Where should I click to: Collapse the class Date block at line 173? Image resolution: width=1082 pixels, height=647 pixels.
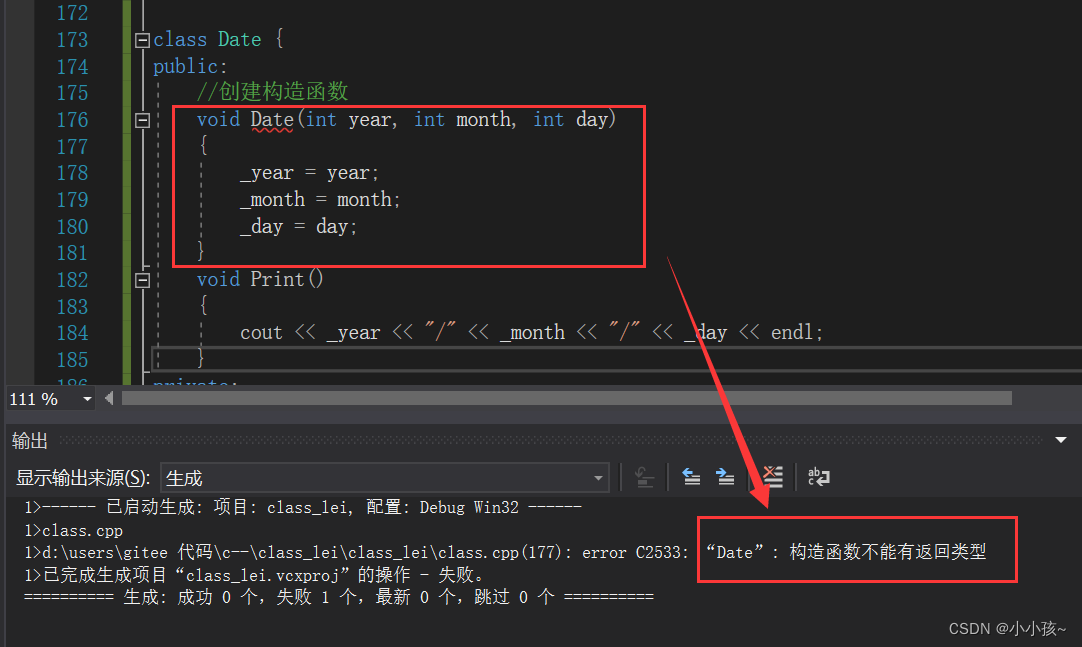(142, 40)
